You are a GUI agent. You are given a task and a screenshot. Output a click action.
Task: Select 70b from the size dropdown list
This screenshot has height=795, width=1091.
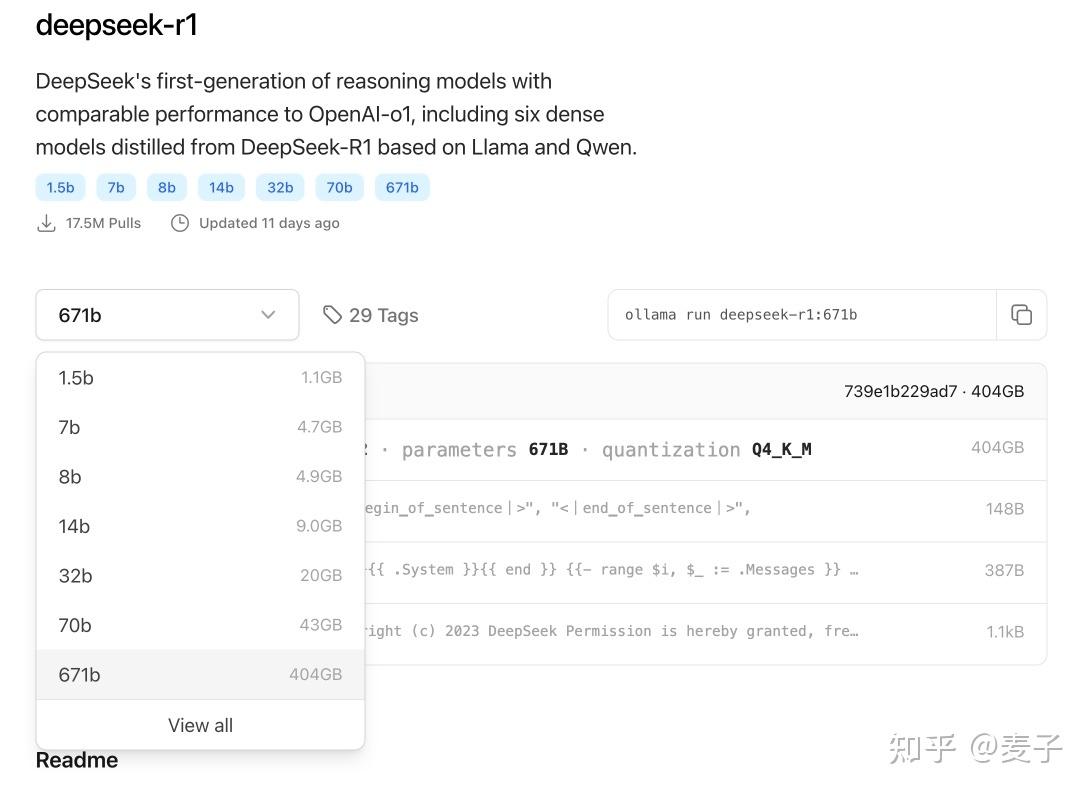click(74, 624)
